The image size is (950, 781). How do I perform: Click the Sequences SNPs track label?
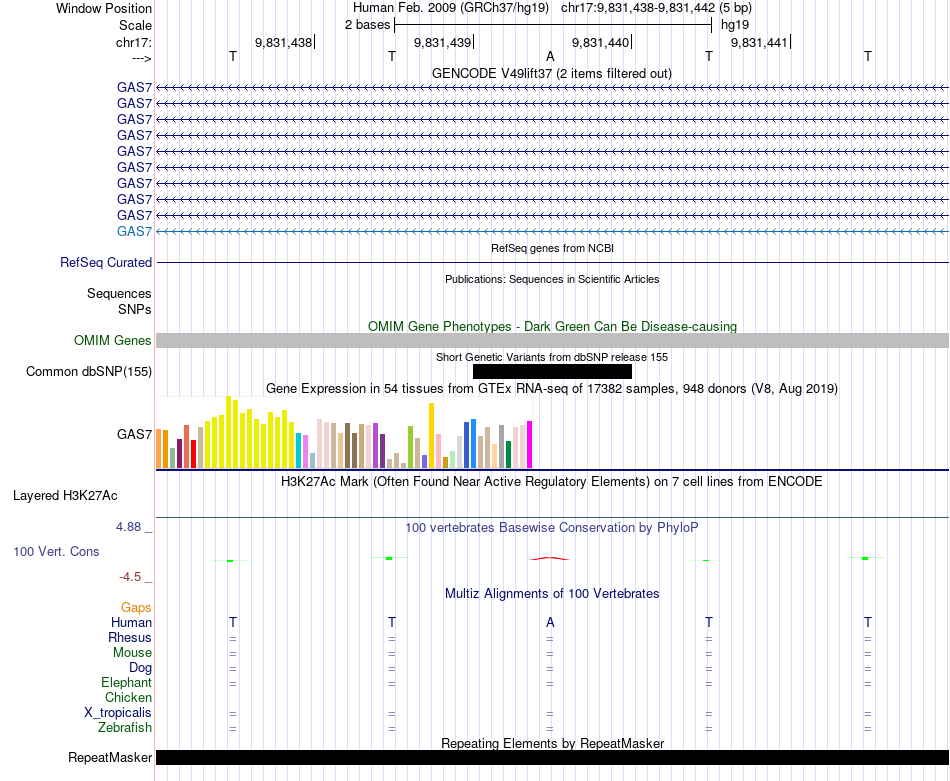coord(119,301)
